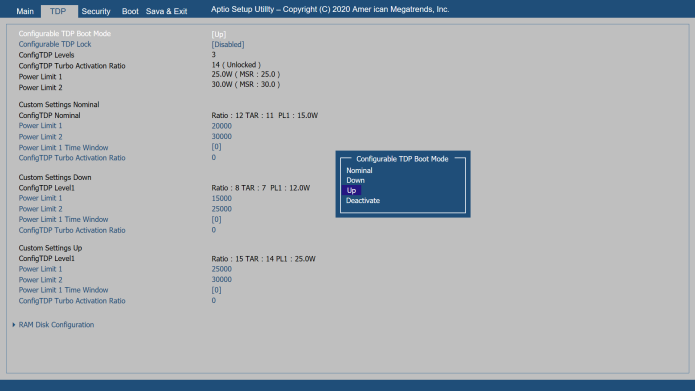The width and height of the screenshot is (695, 391).
Task: Open Up section Time Window [0] value
Action: click(216, 290)
